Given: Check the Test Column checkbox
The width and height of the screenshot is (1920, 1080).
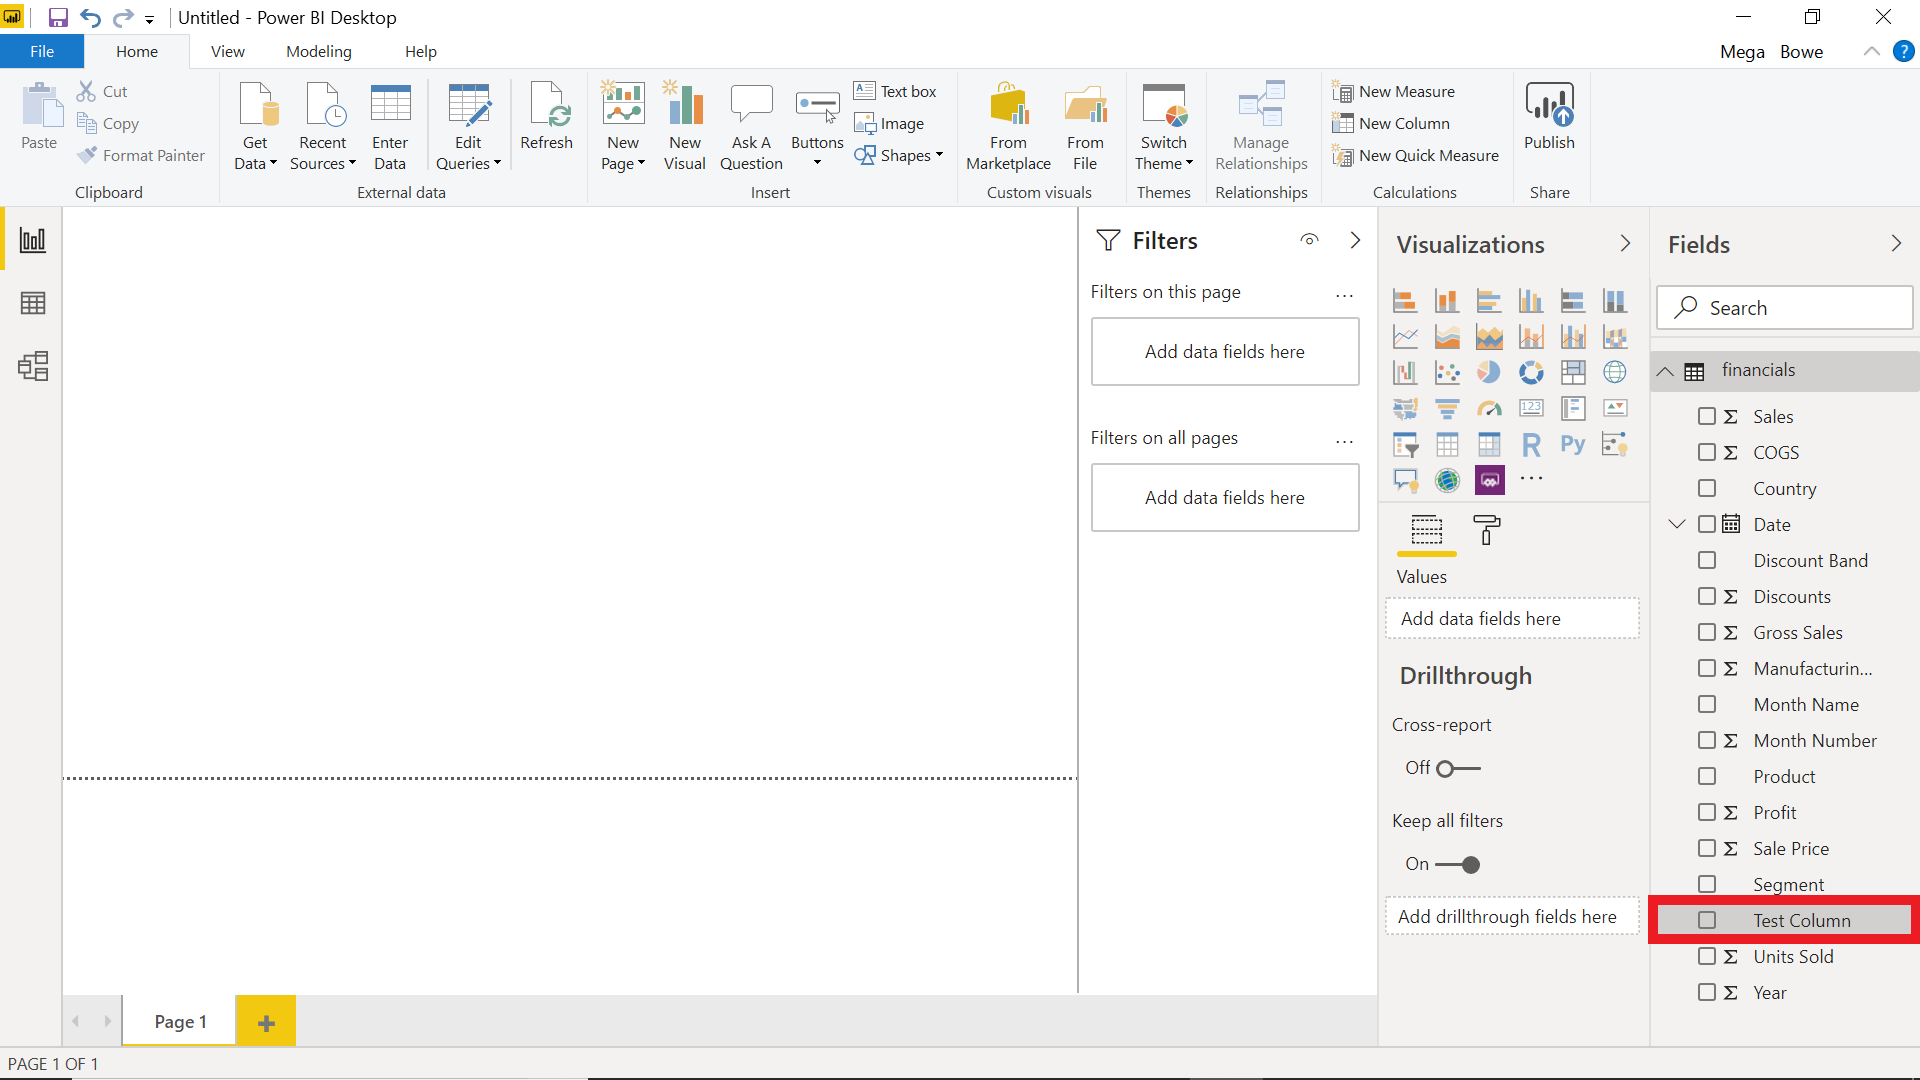Looking at the screenshot, I should tap(1707, 920).
